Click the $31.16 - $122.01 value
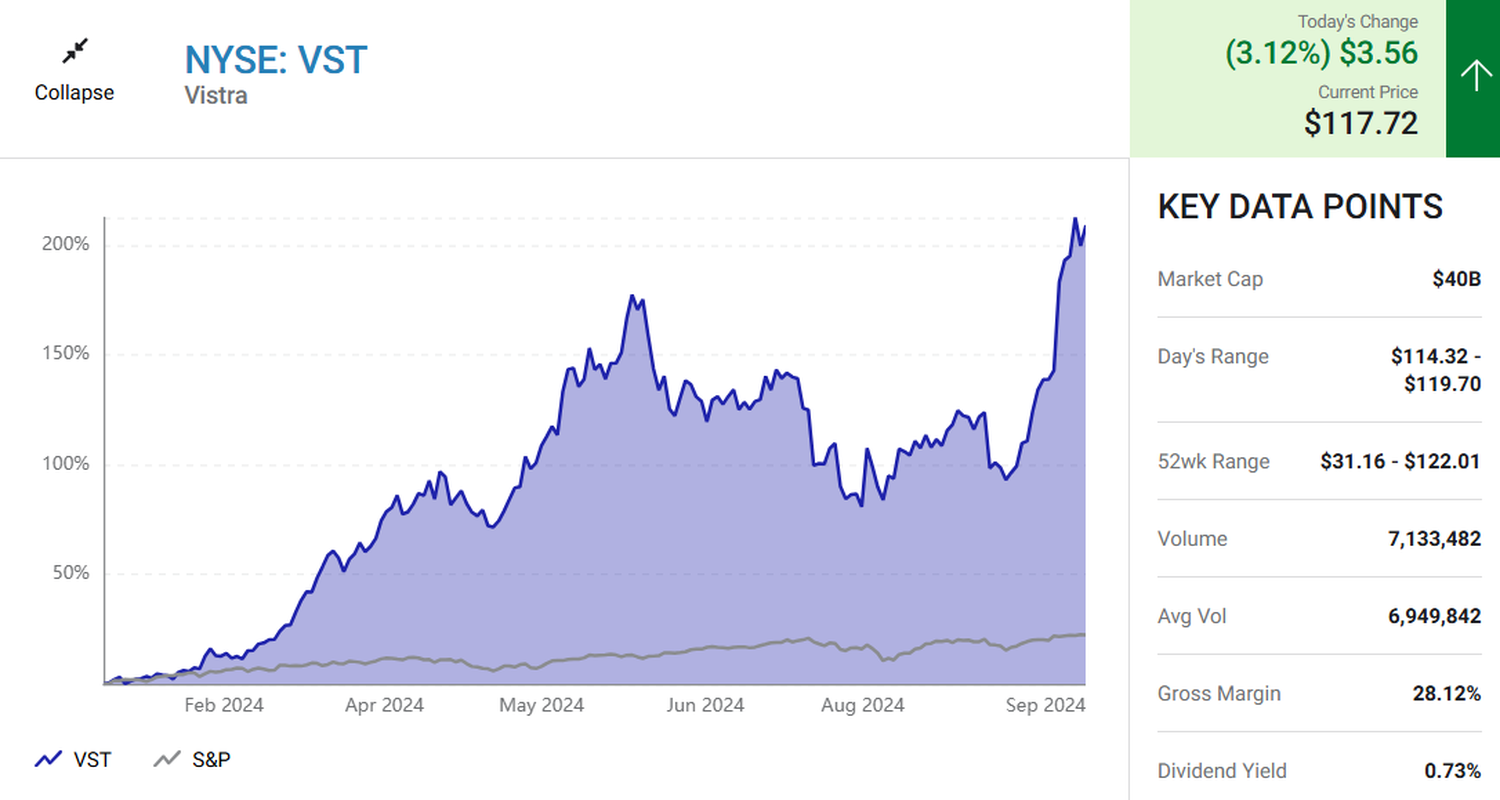 click(1401, 462)
